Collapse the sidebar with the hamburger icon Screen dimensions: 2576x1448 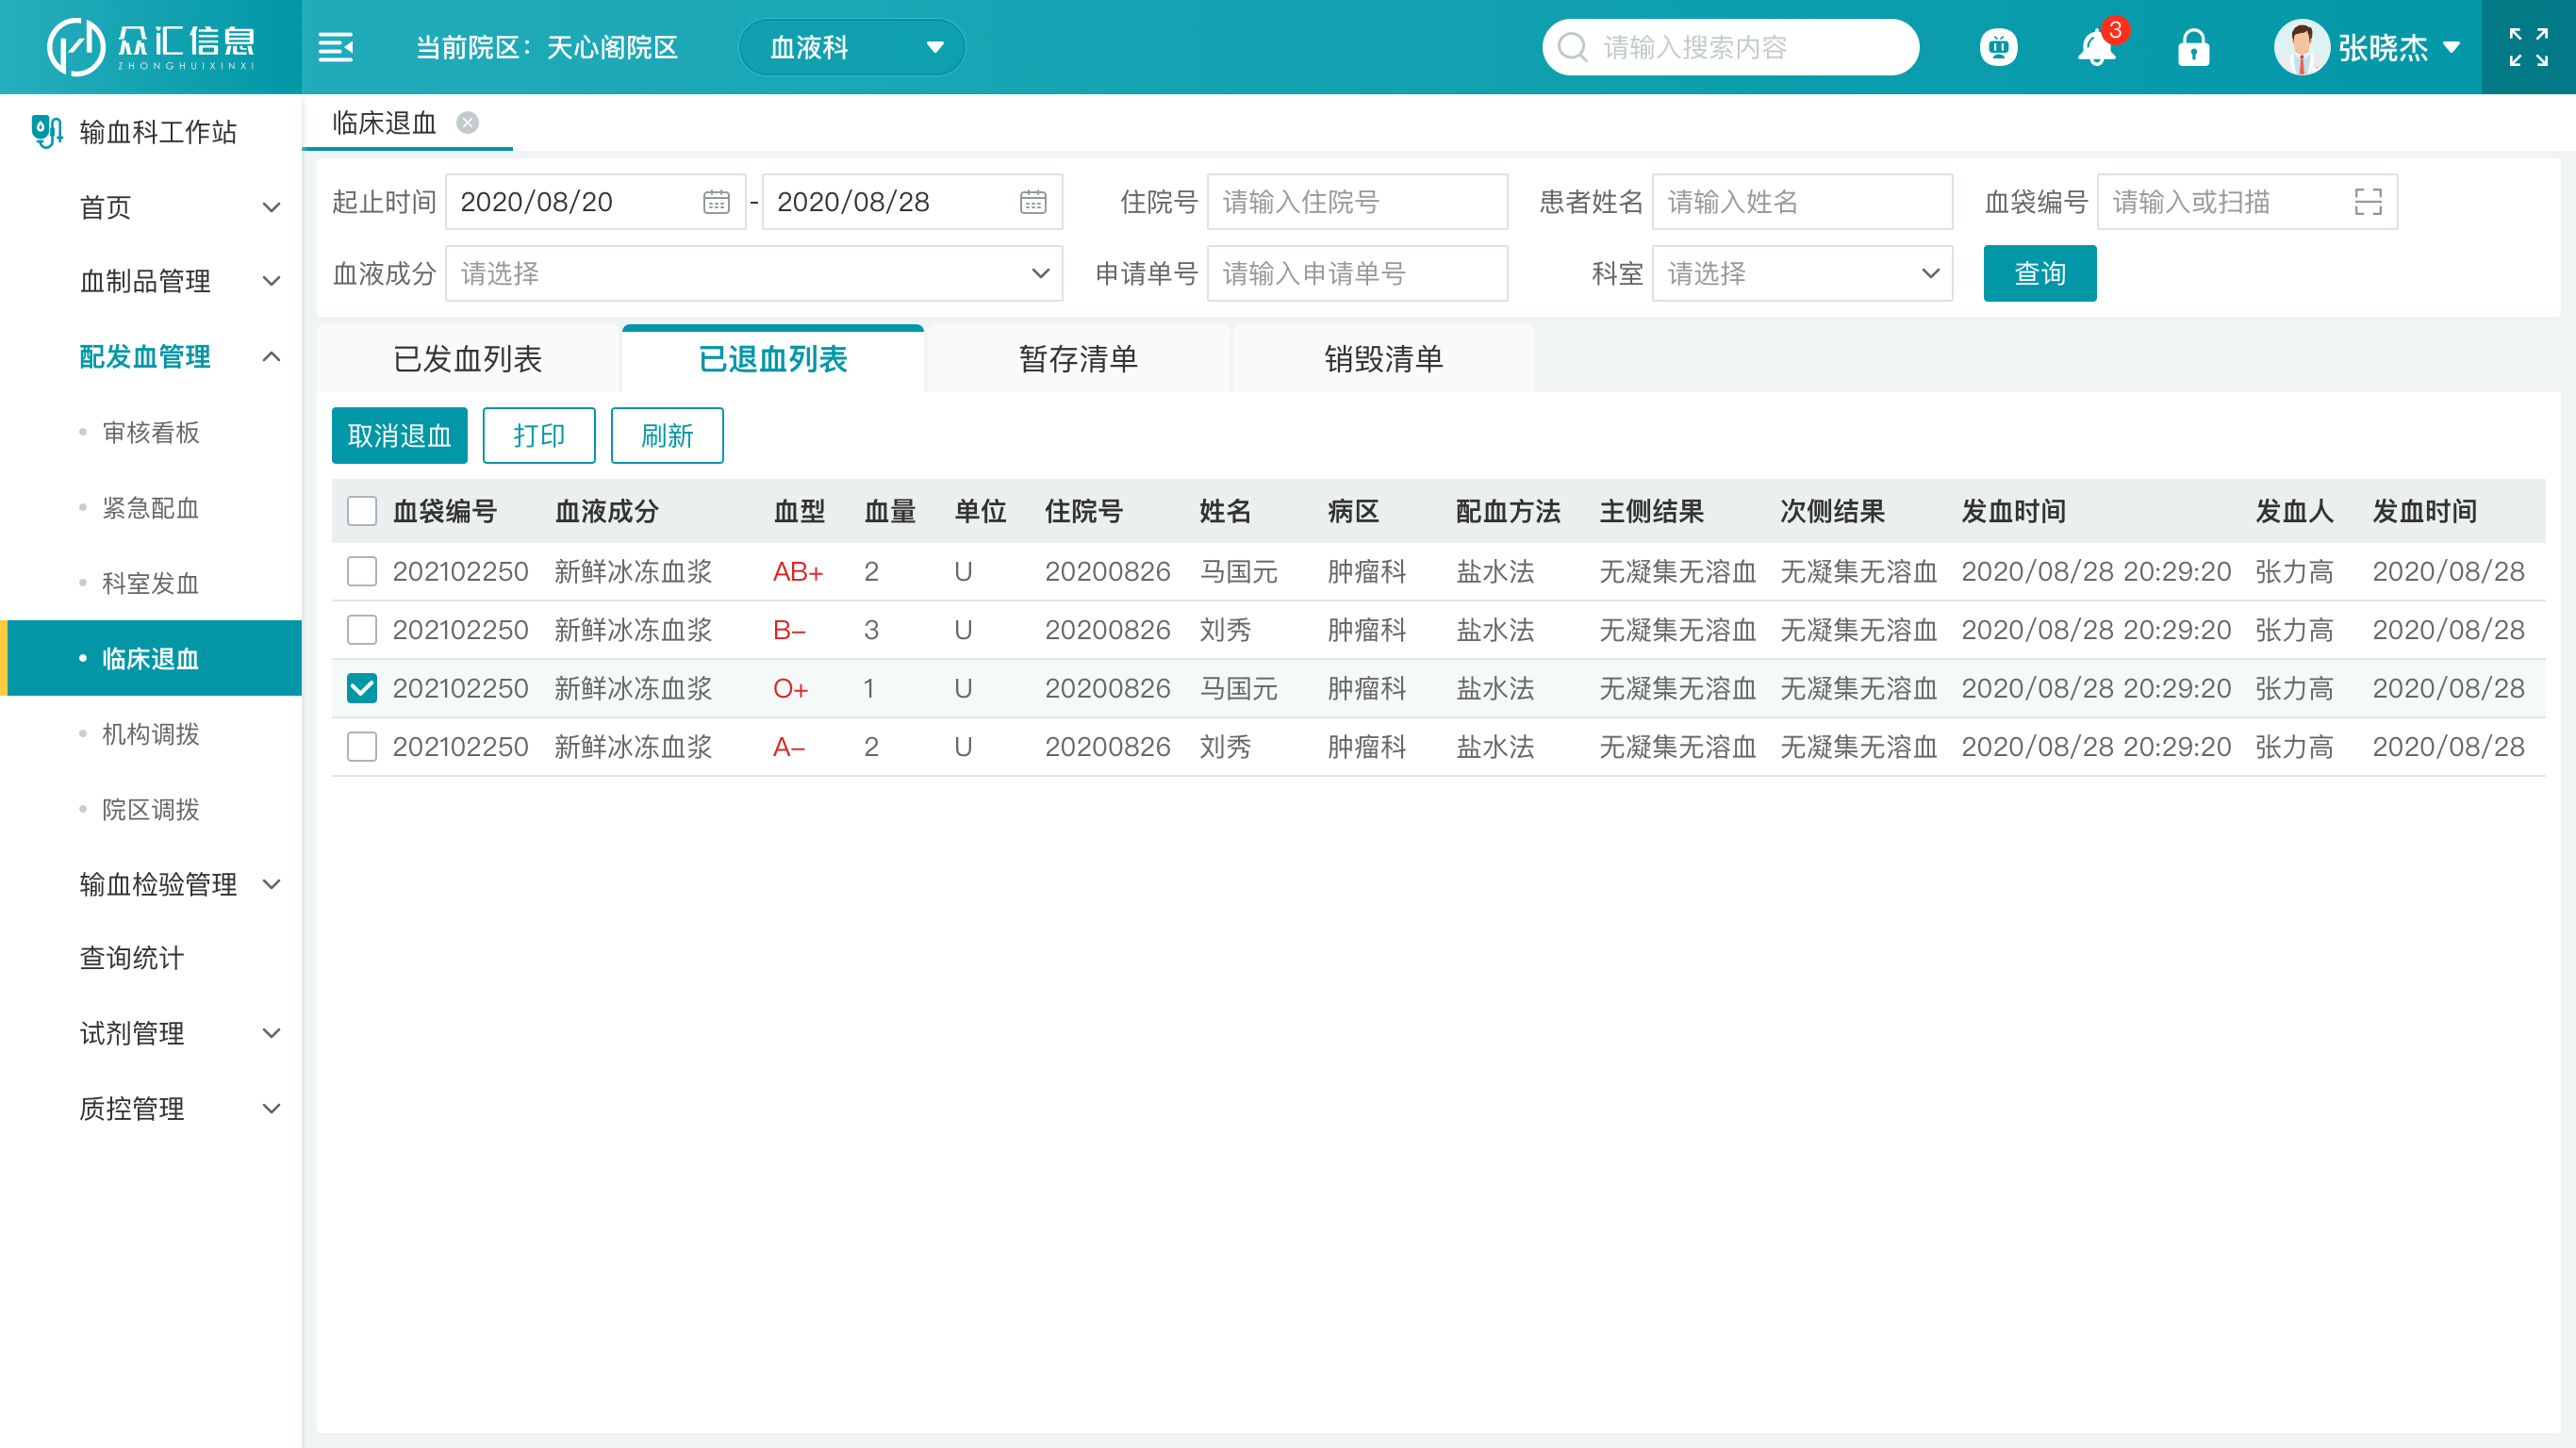point(335,47)
